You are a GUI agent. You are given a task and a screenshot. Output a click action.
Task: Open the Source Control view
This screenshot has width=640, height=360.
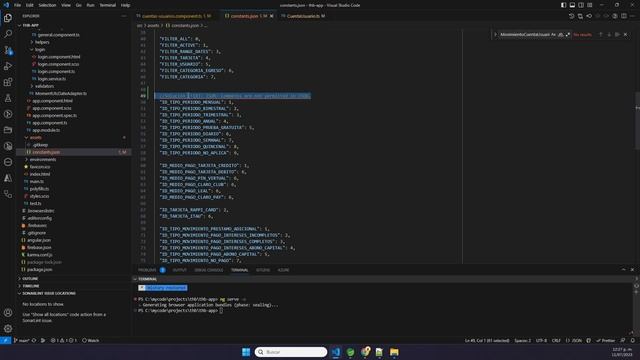(x=8, y=50)
